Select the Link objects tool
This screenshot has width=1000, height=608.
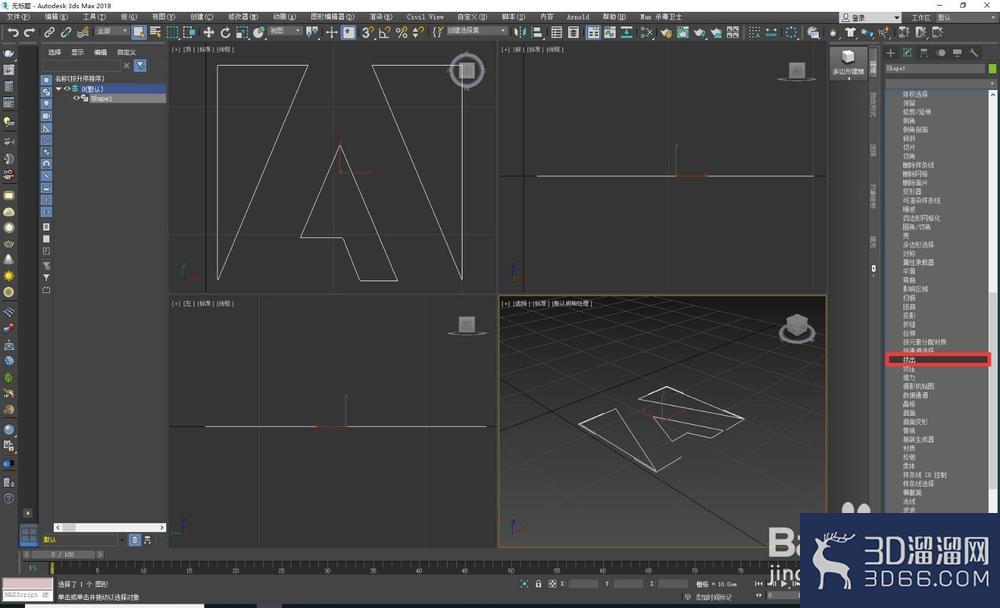[49, 33]
